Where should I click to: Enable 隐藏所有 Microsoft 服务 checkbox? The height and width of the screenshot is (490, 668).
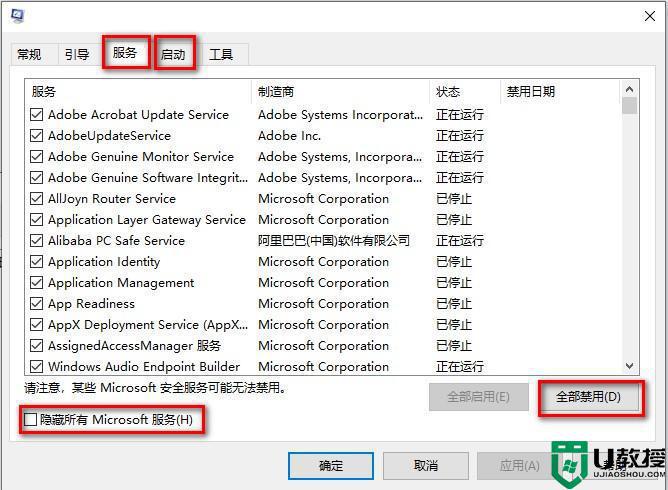31,420
